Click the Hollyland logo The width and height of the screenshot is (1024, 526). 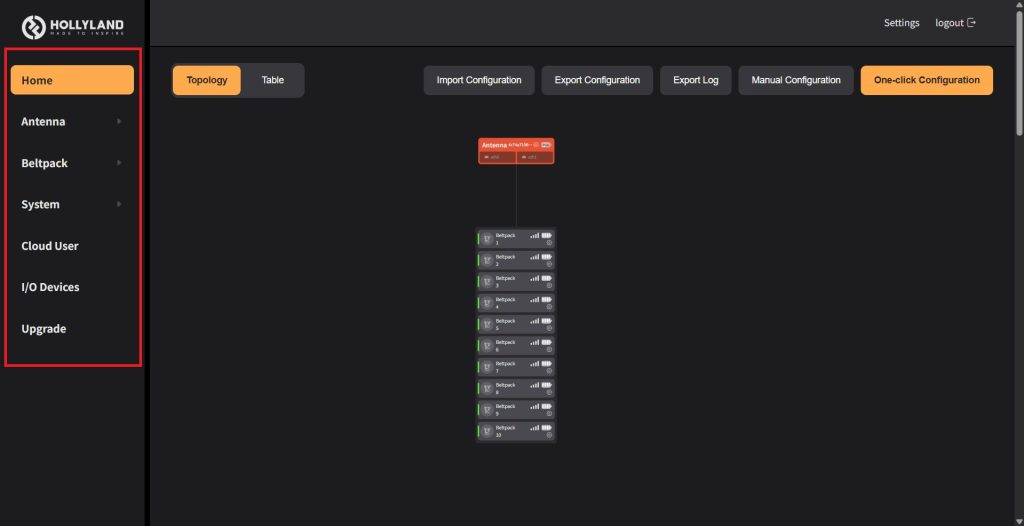pos(73,27)
